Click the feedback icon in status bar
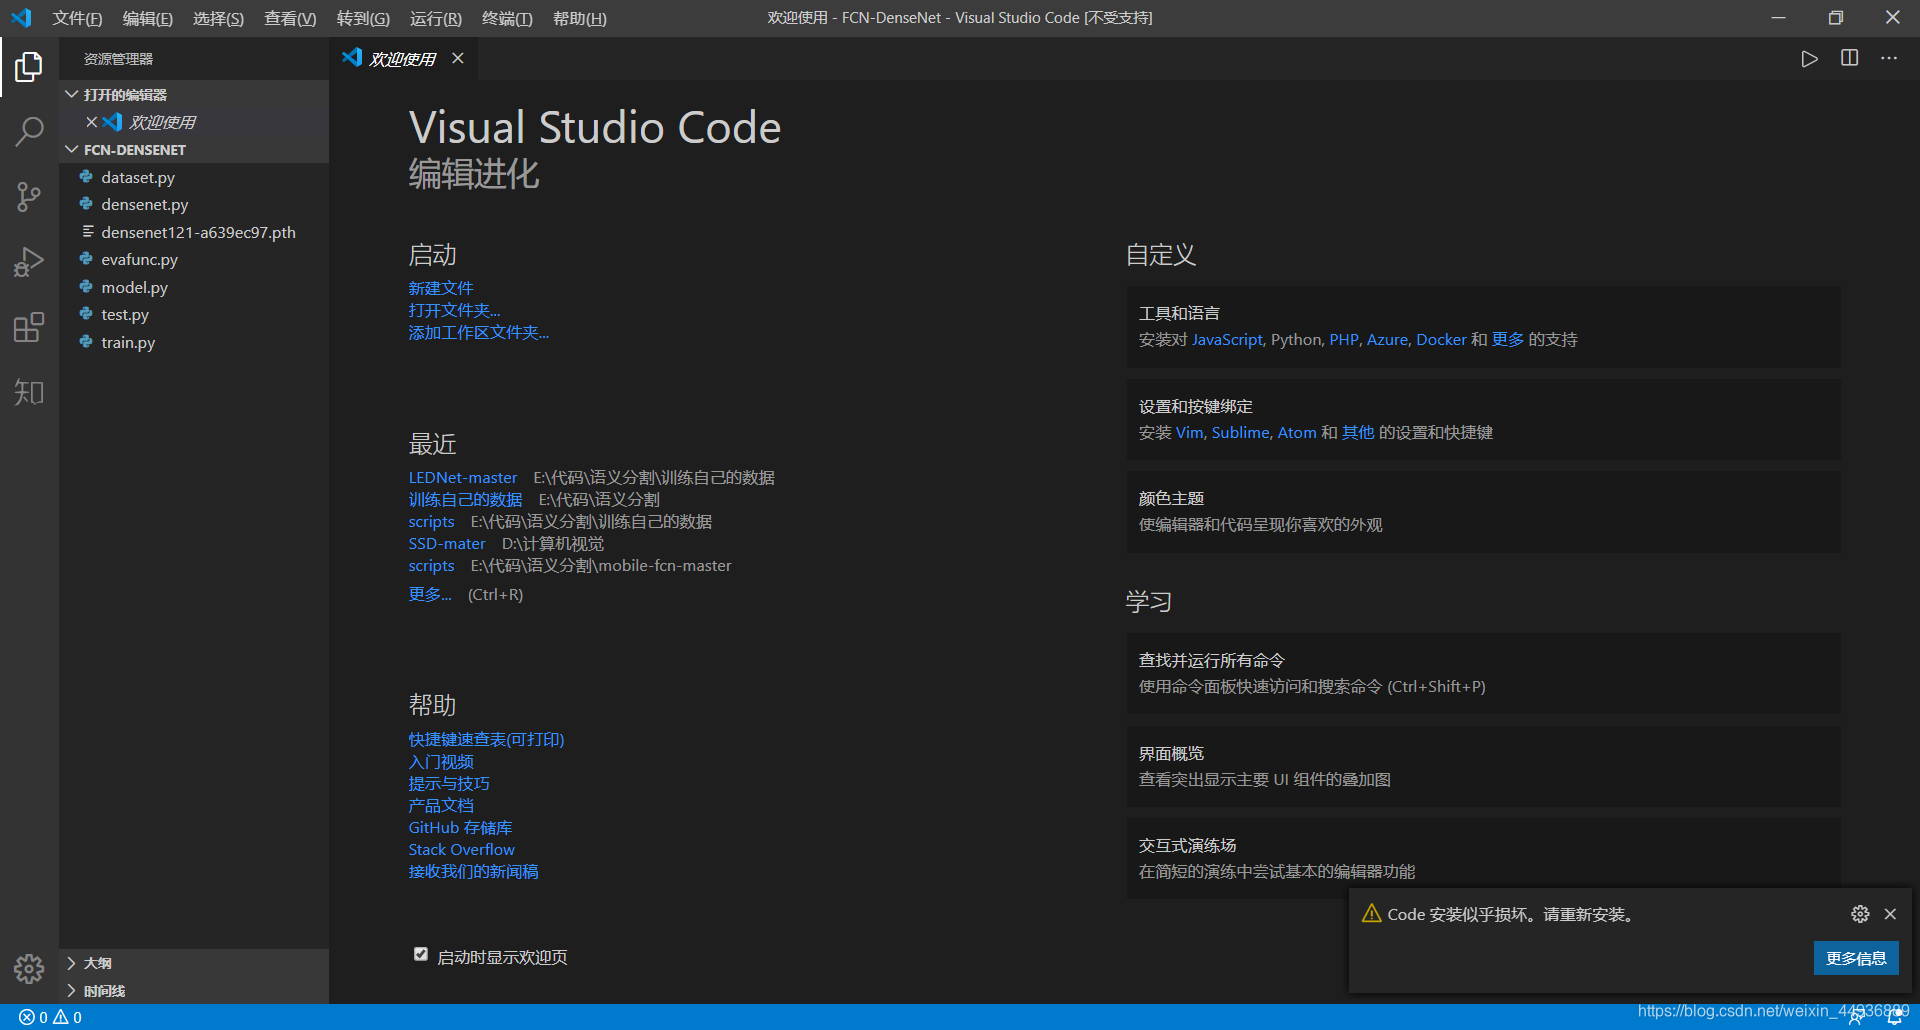The height and width of the screenshot is (1030, 1920). coord(1856,1017)
